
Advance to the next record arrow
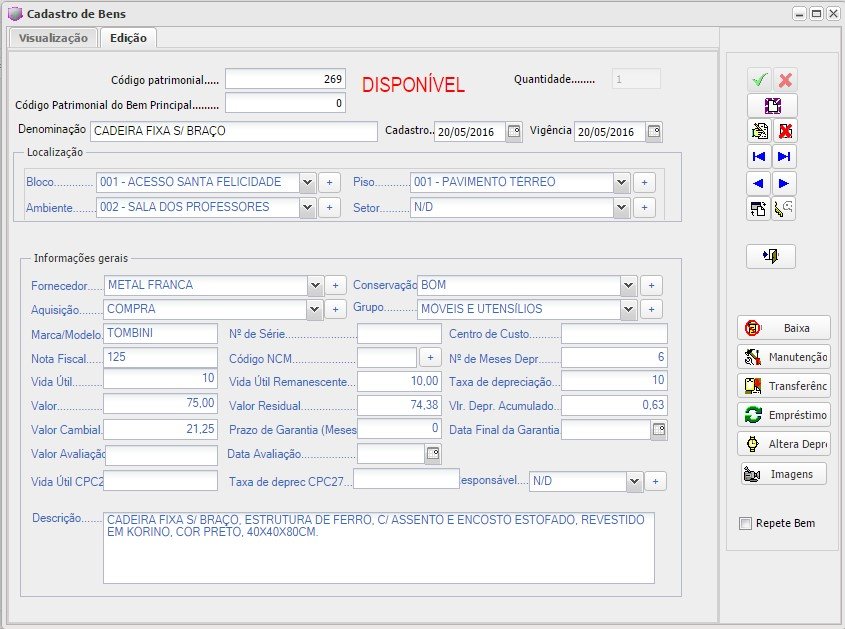coord(785,183)
